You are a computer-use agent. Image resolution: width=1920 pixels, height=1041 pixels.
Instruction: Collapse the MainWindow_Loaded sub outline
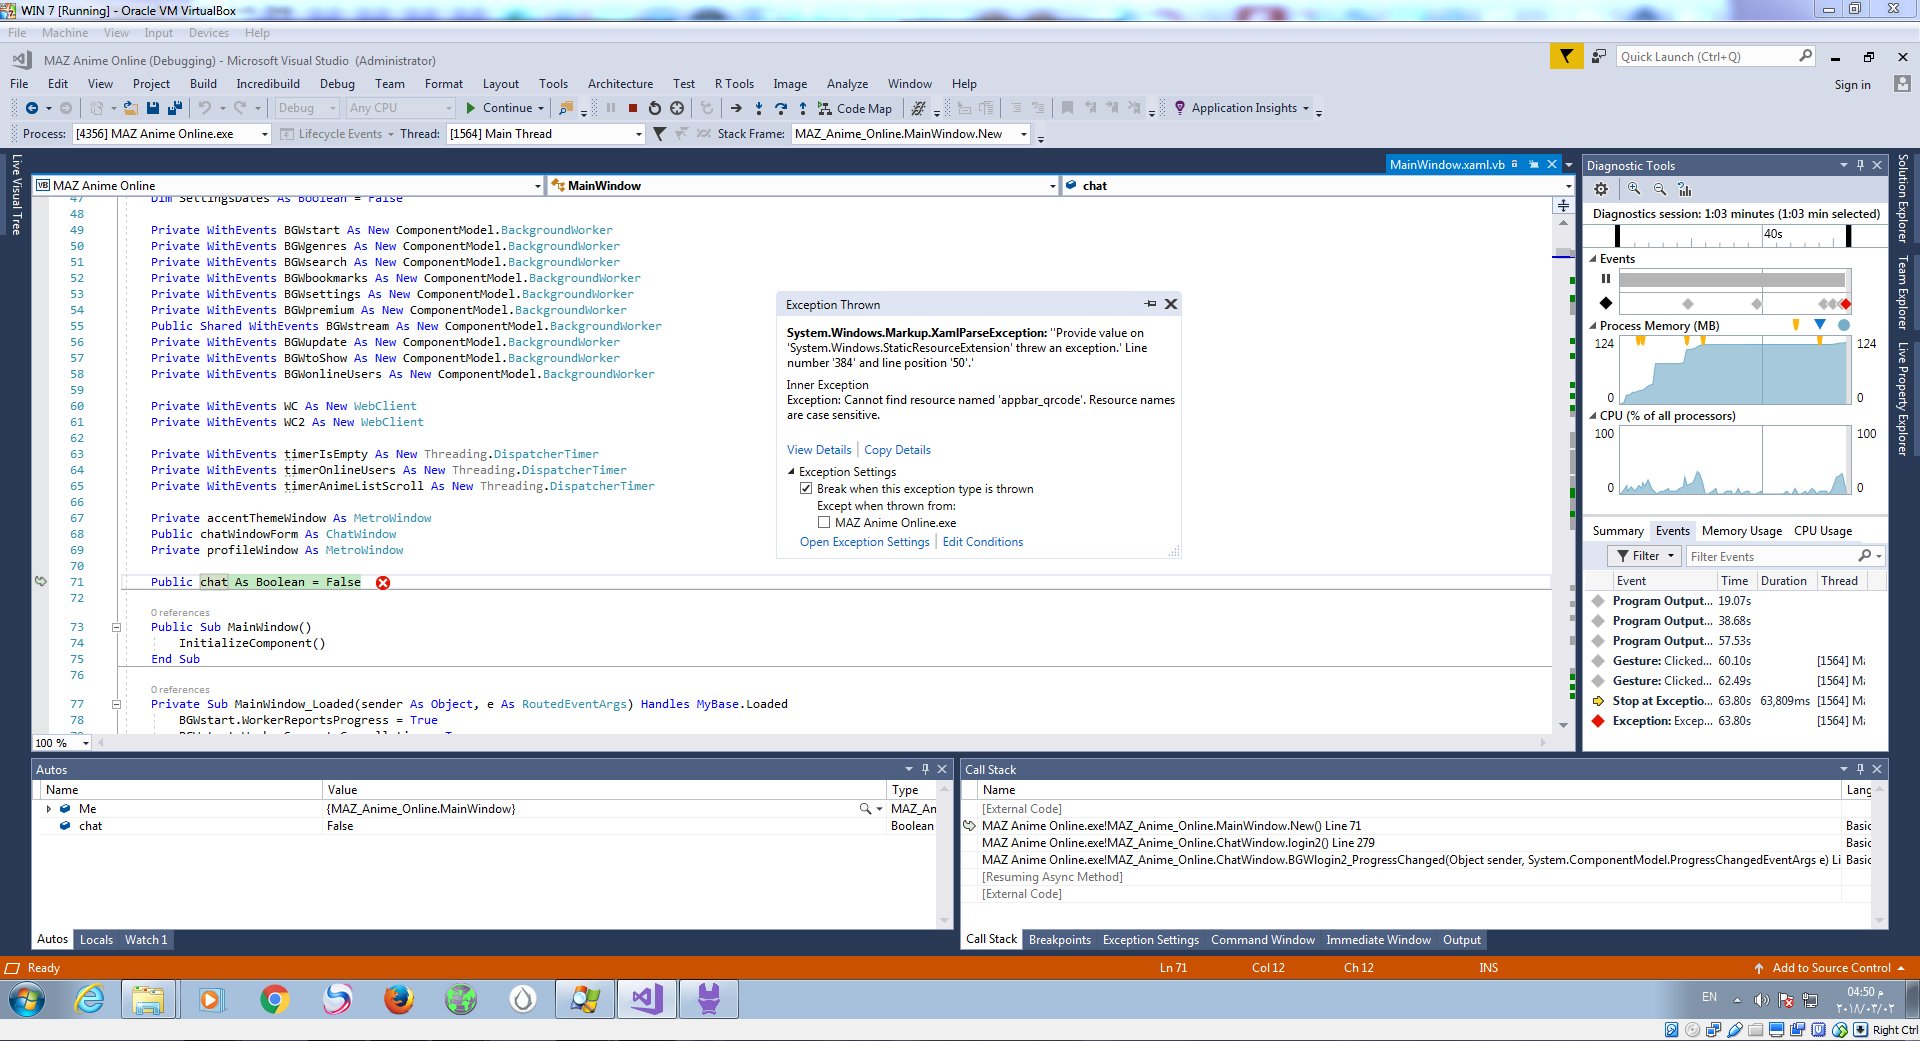[x=116, y=705]
